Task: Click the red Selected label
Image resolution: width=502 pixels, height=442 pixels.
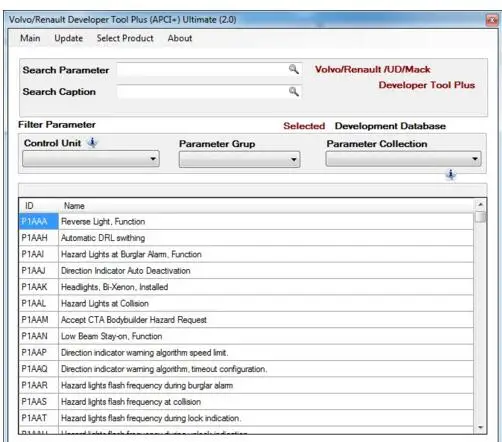Action: (x=304, y=126)
